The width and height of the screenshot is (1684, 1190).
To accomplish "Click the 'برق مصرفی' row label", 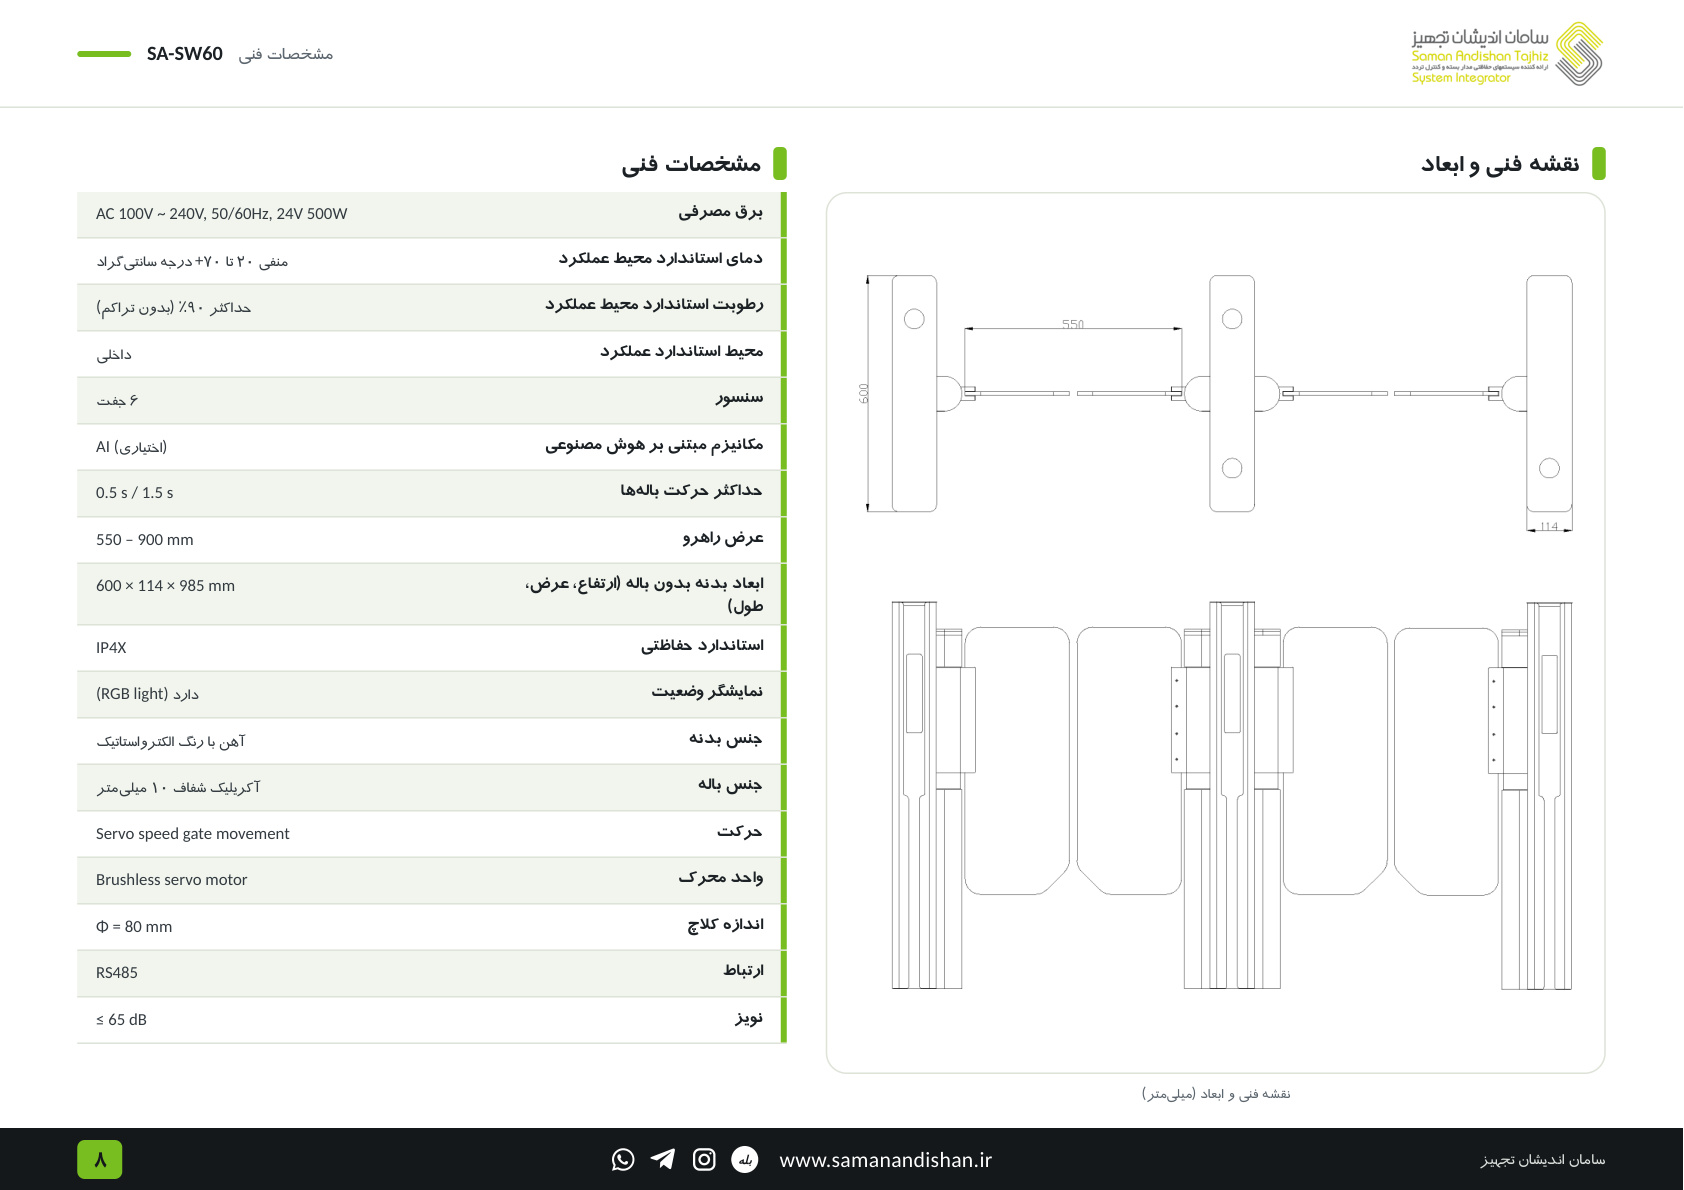I will (720, 212).
